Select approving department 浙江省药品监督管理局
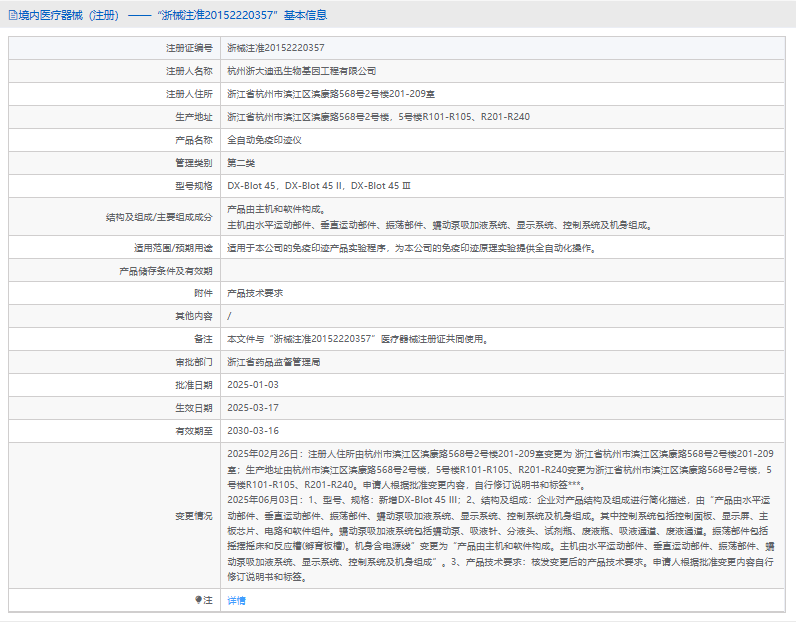The image size is (796, 622). 274,362
